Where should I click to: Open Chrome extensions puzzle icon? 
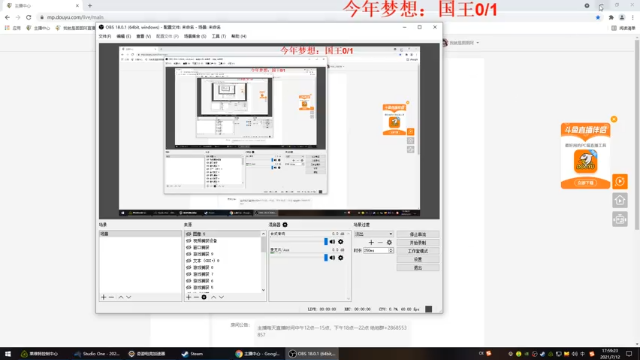tap(611, 17)
